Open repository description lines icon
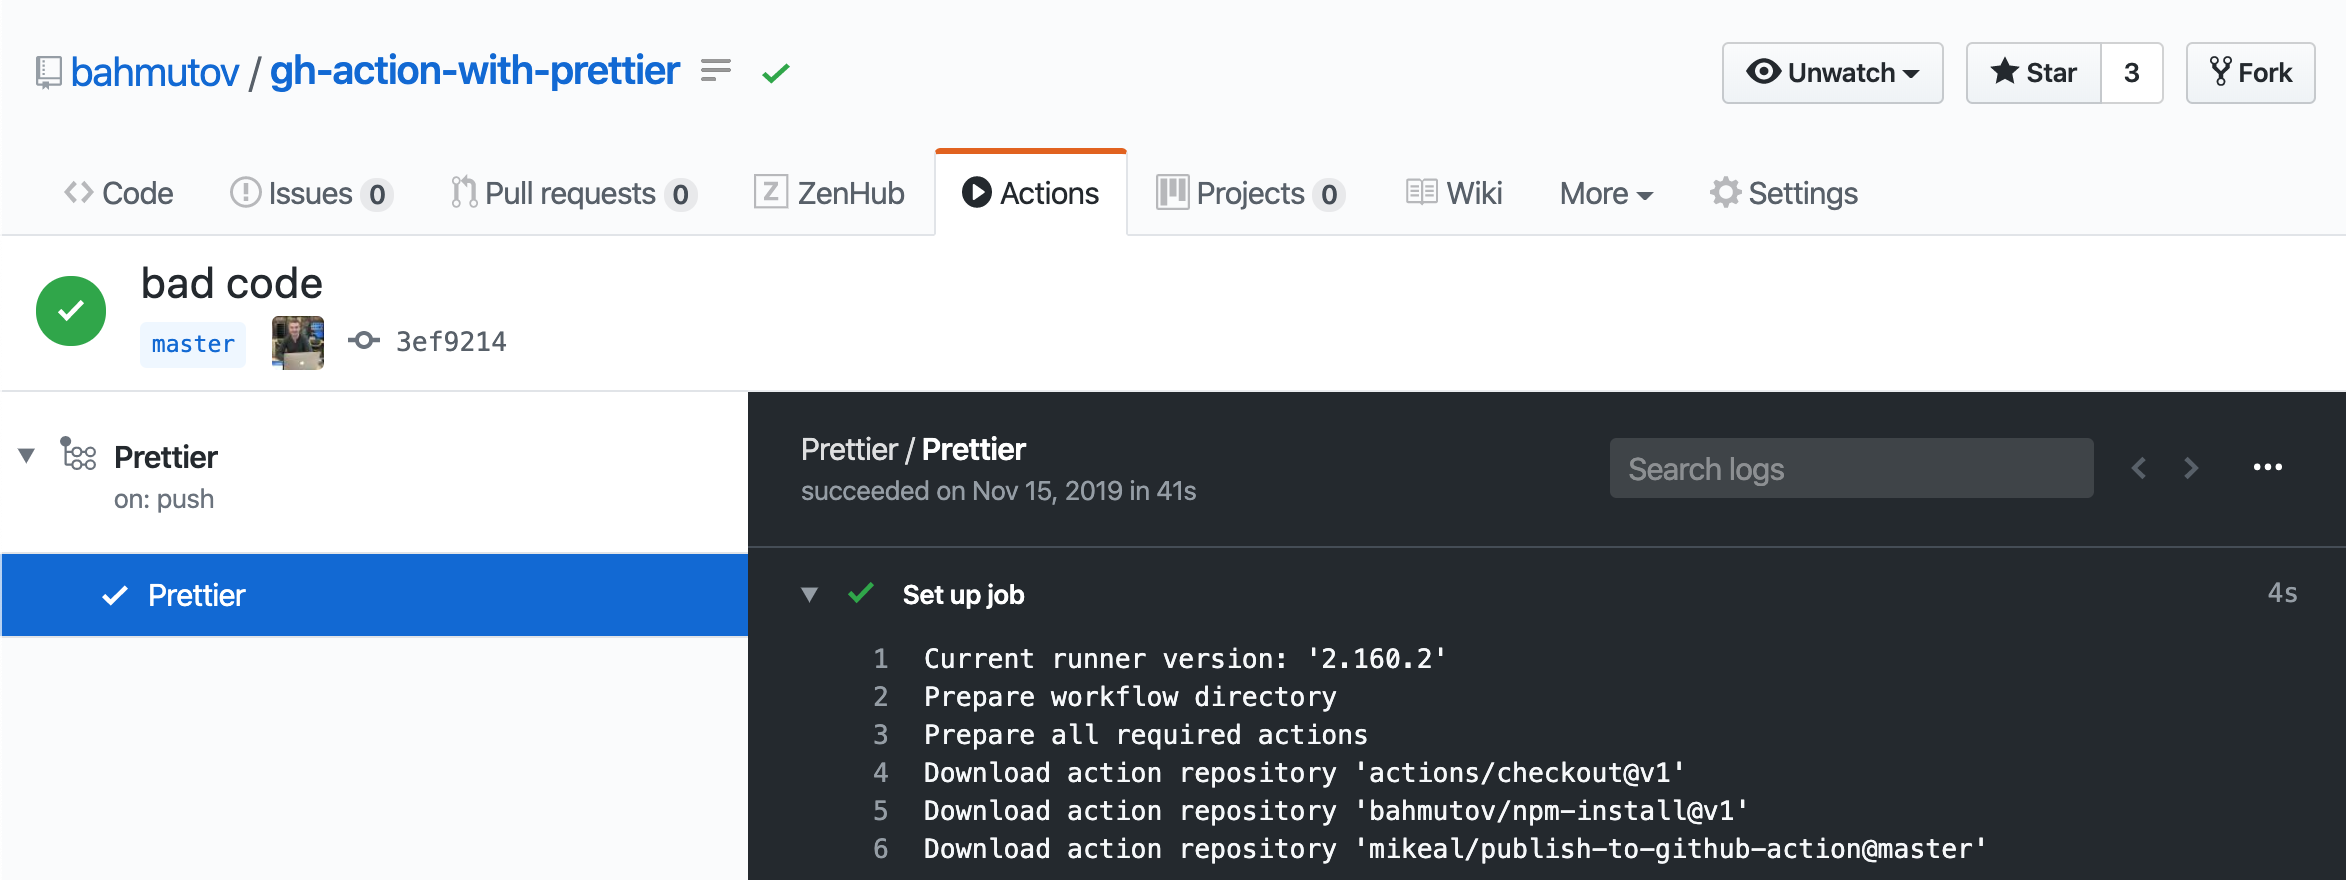2346x880 pixels. (716, 70)
